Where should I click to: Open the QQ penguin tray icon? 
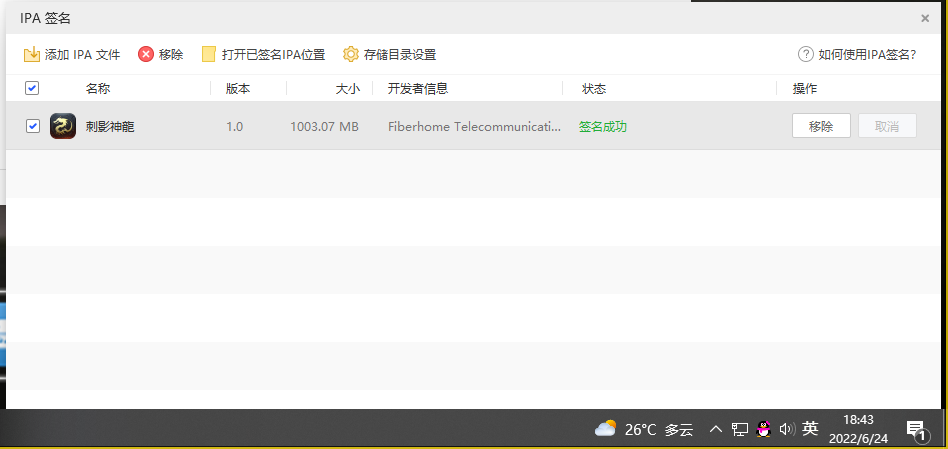[x=764, y=430]
